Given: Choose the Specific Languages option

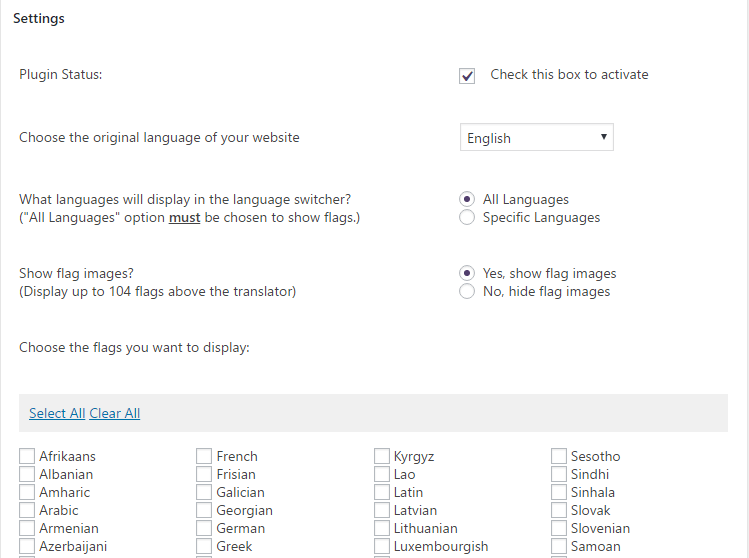Looking at the screenshot, I should (467, 218).
